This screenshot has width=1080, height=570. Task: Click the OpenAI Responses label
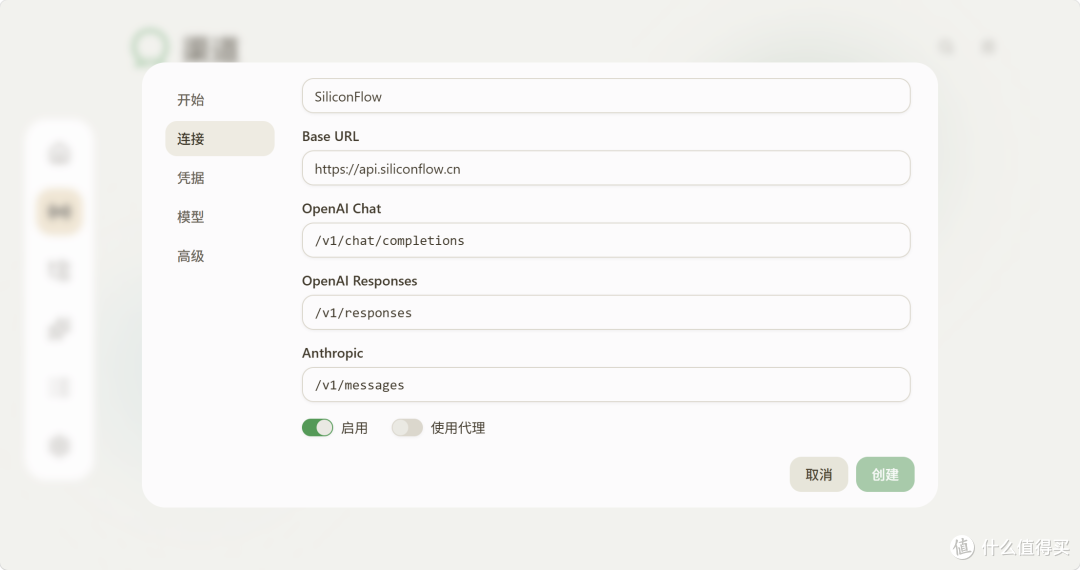coord(360,281)
